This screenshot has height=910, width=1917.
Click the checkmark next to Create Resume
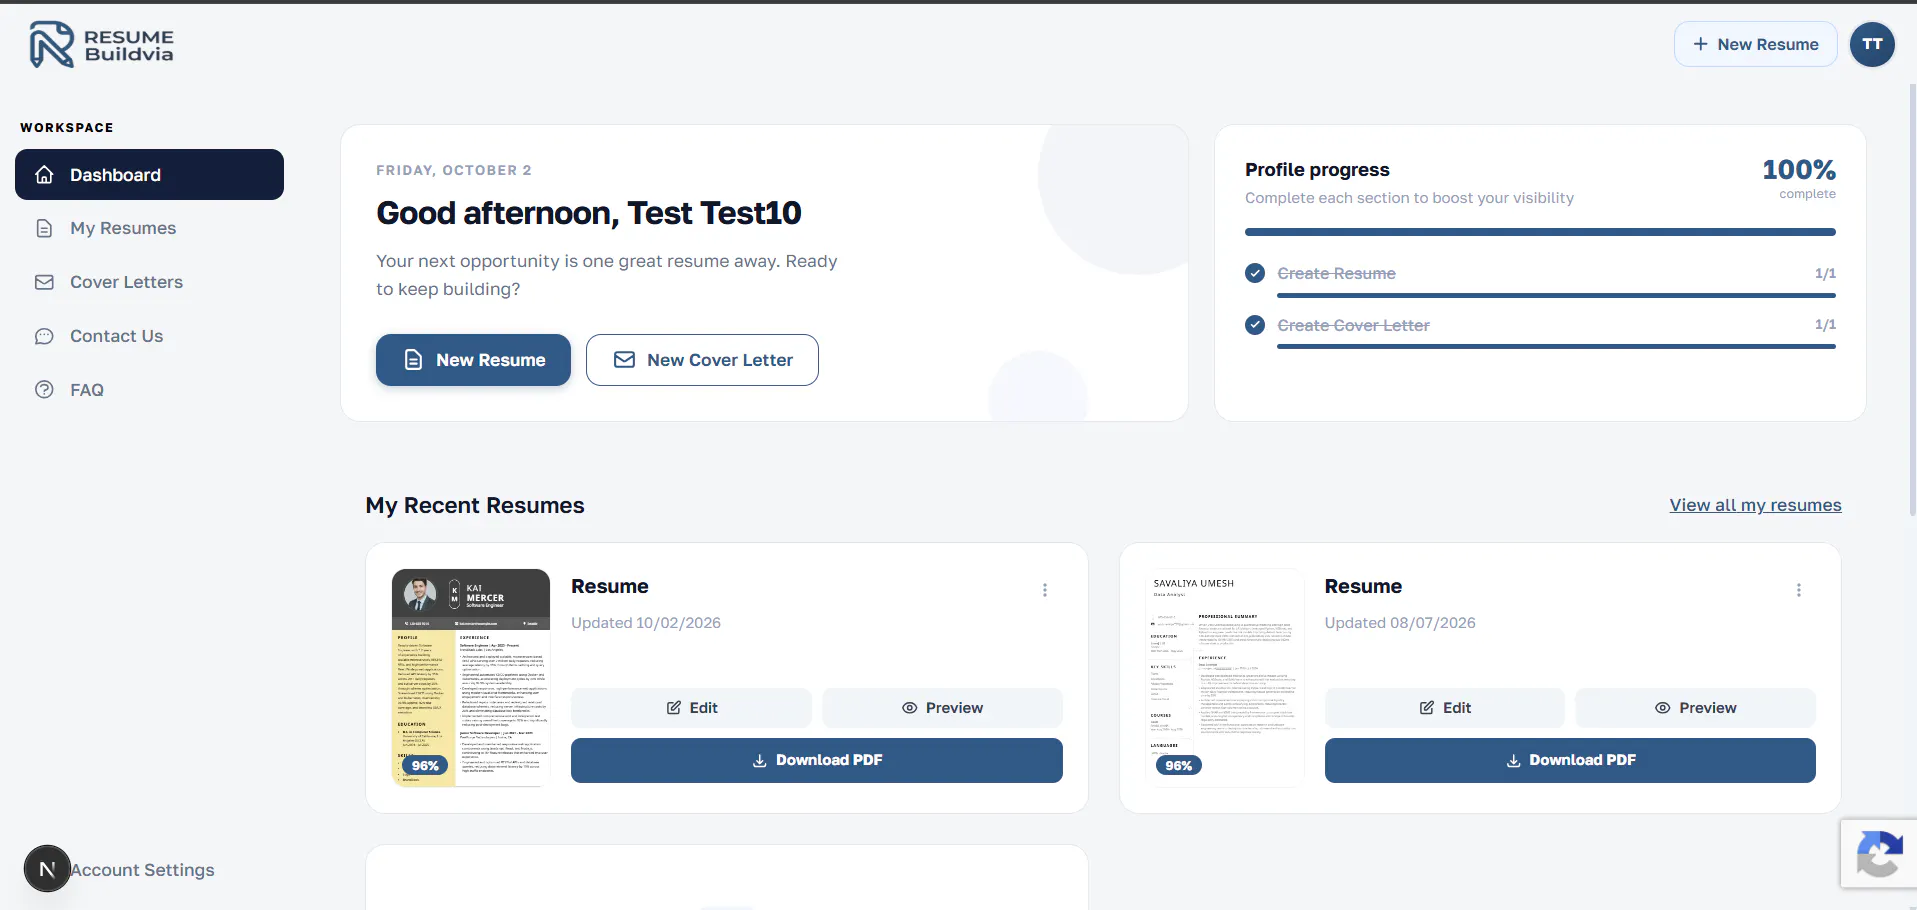tap(1255, 273)
